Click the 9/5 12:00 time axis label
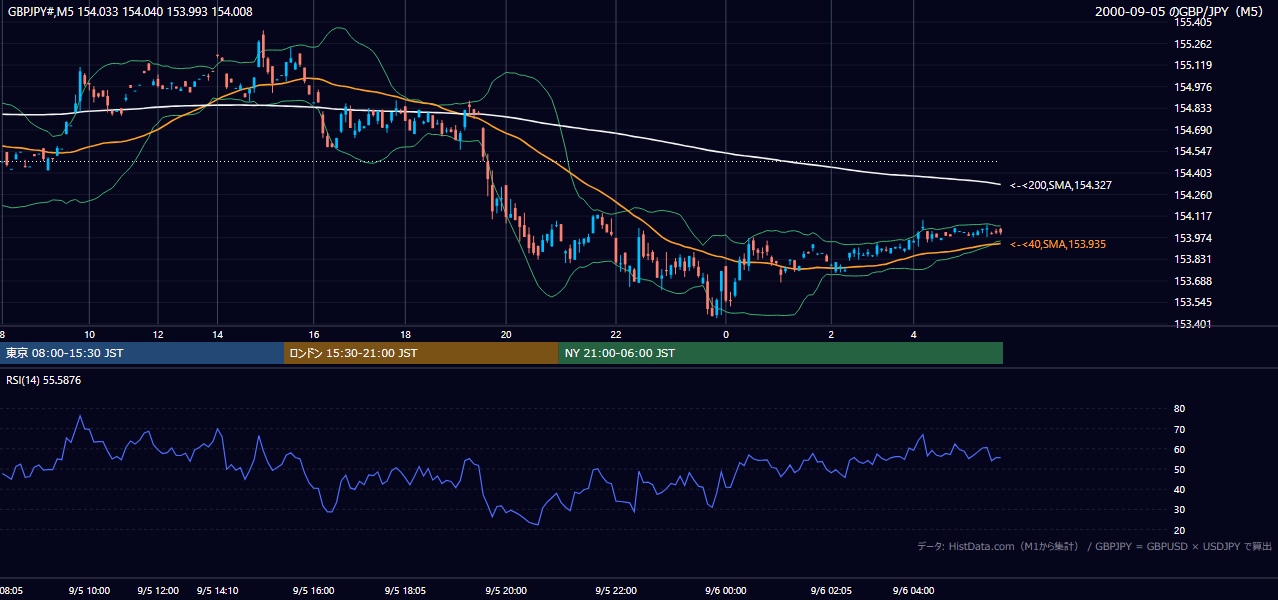 pyautogui.click(x=158, y=591)
